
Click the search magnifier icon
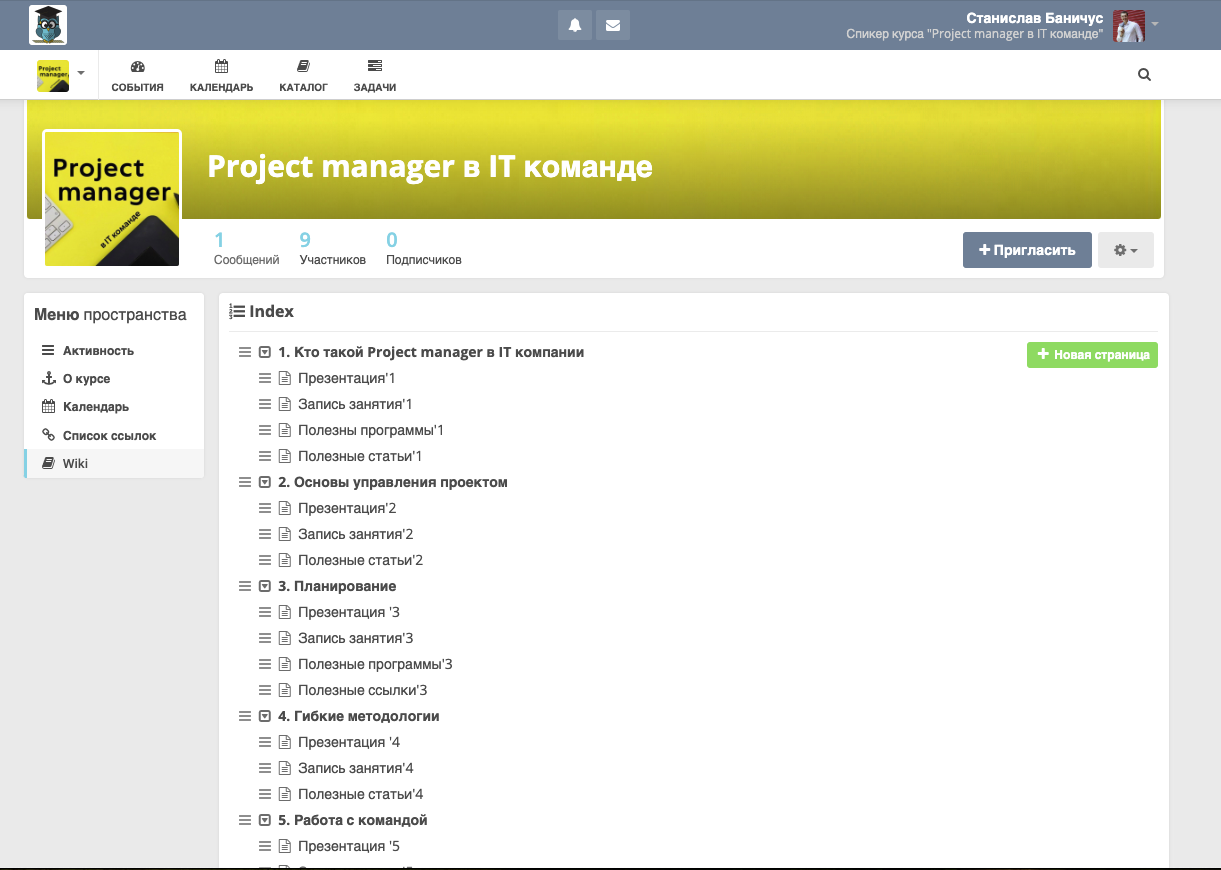(1145, 74)
